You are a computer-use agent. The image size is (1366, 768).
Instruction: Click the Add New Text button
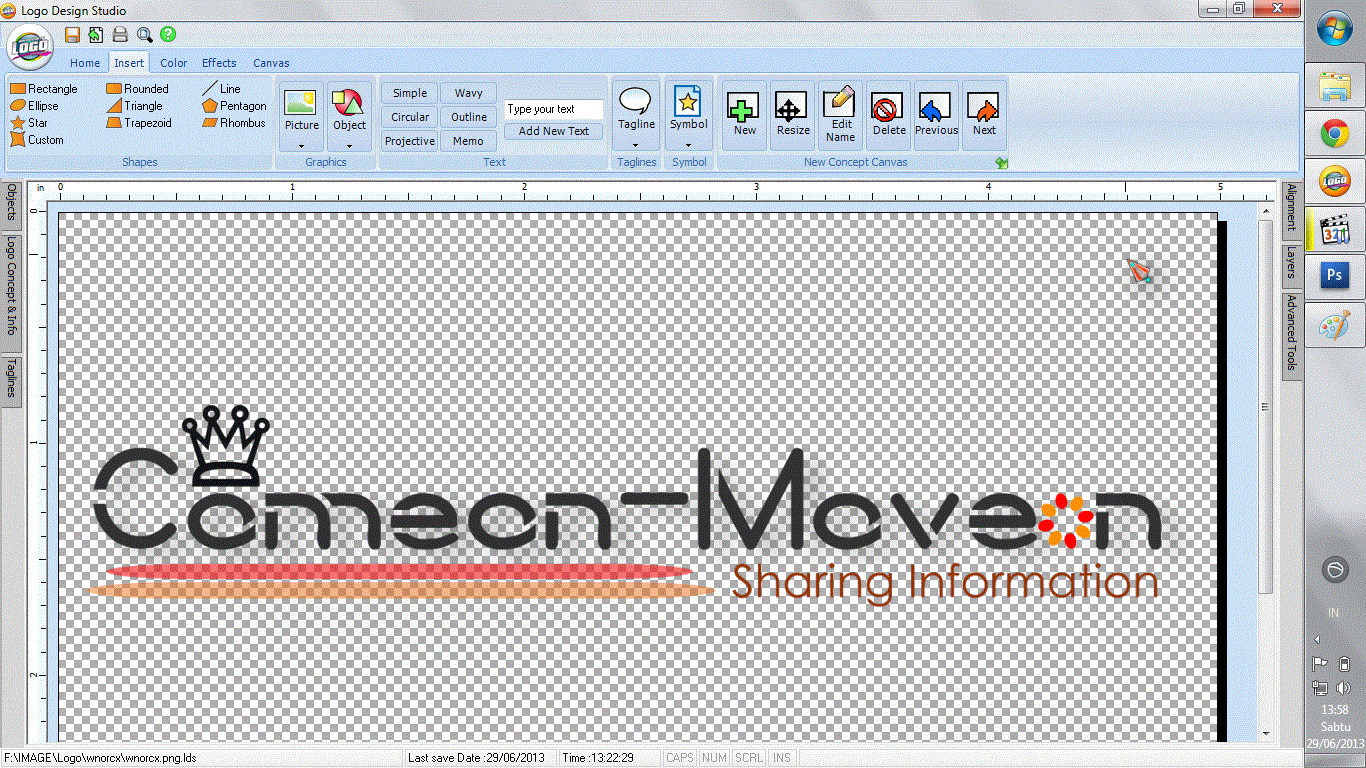(x=554, y=131)
